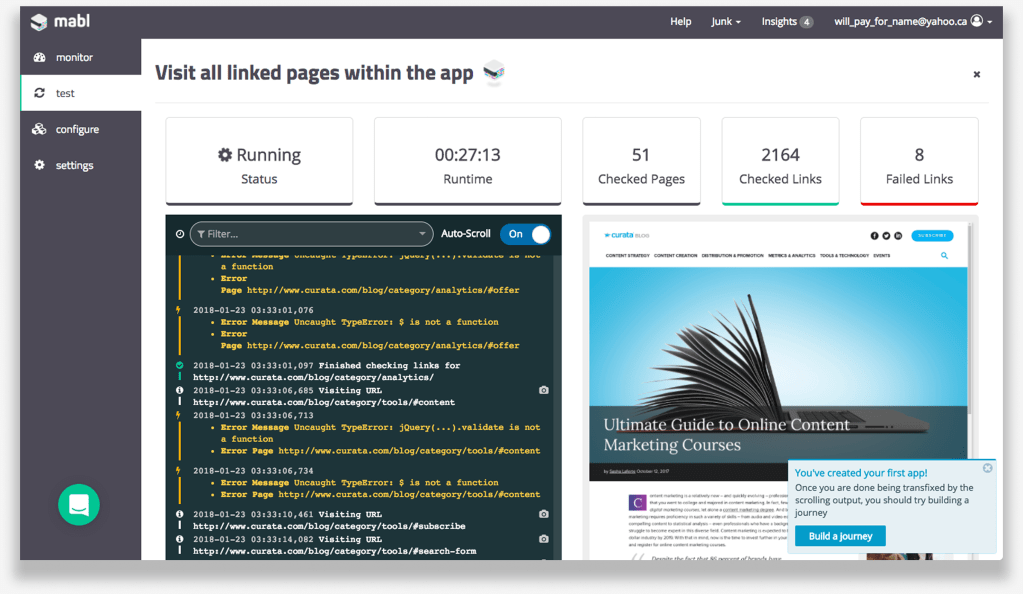Expand the log Filter dropdown arrow
Image resolution: width=1023 pixels, height=594 pixels.
tap(423, 234)
